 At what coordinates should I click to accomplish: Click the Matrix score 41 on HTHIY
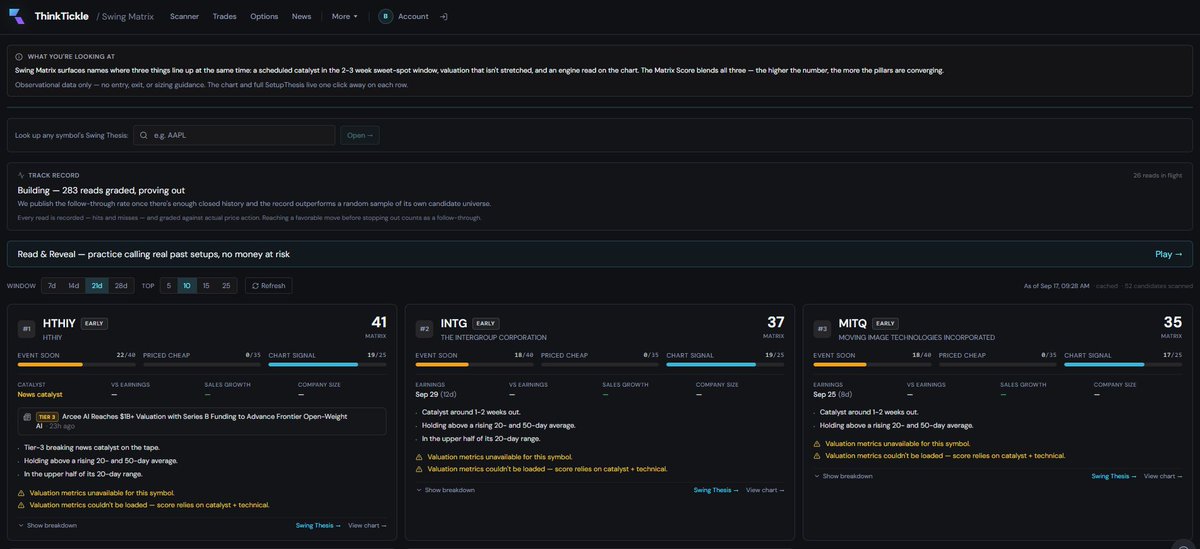click(379, 322)
